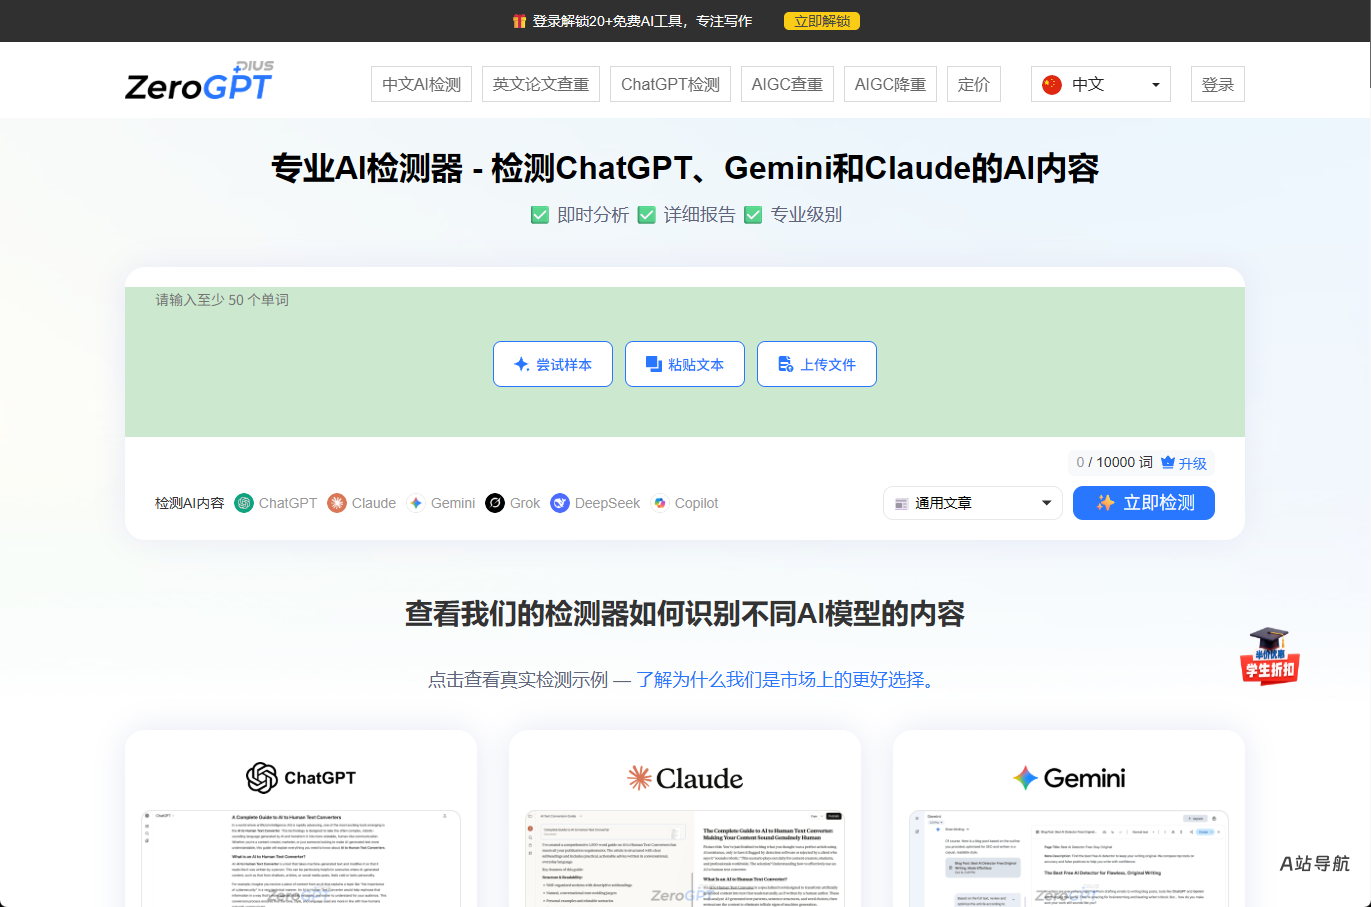Click the Gemini detector icon
The image size is (1371, 907).
click(x=416, y=503)
